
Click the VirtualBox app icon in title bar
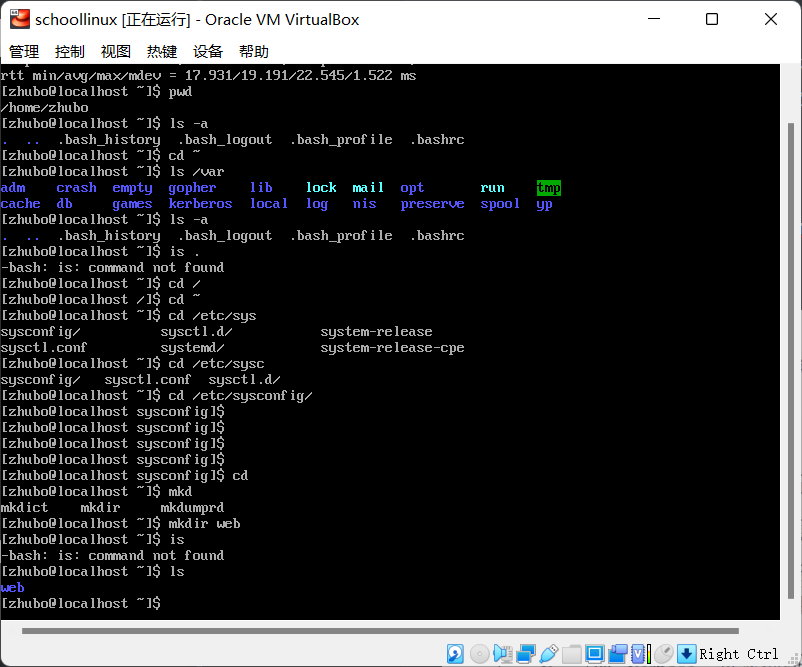pos(19,19)
